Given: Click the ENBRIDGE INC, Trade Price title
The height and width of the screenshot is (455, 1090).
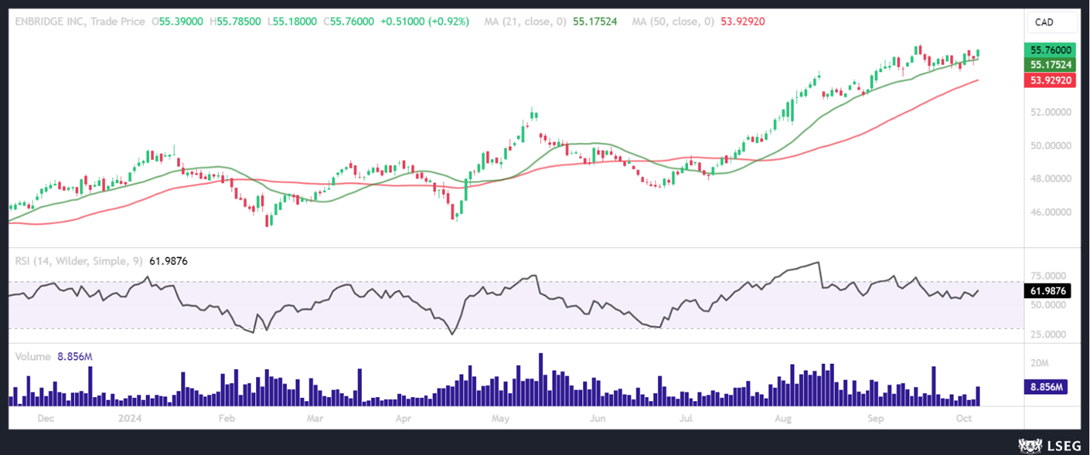Looking at the screenshot, I should pyautogui.click(x=80, y=22).
